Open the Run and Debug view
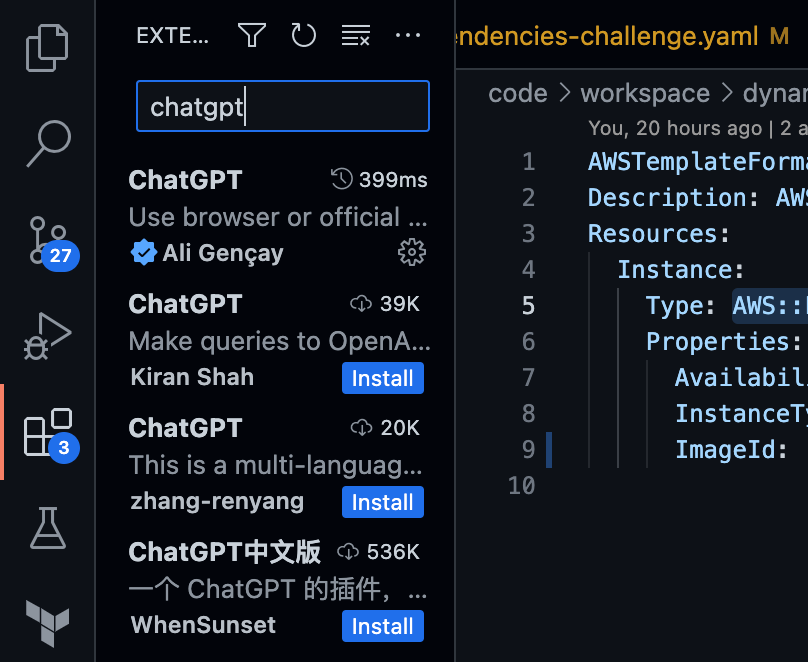The width and height of the screenshot is (808, 662). pos(47,330)
